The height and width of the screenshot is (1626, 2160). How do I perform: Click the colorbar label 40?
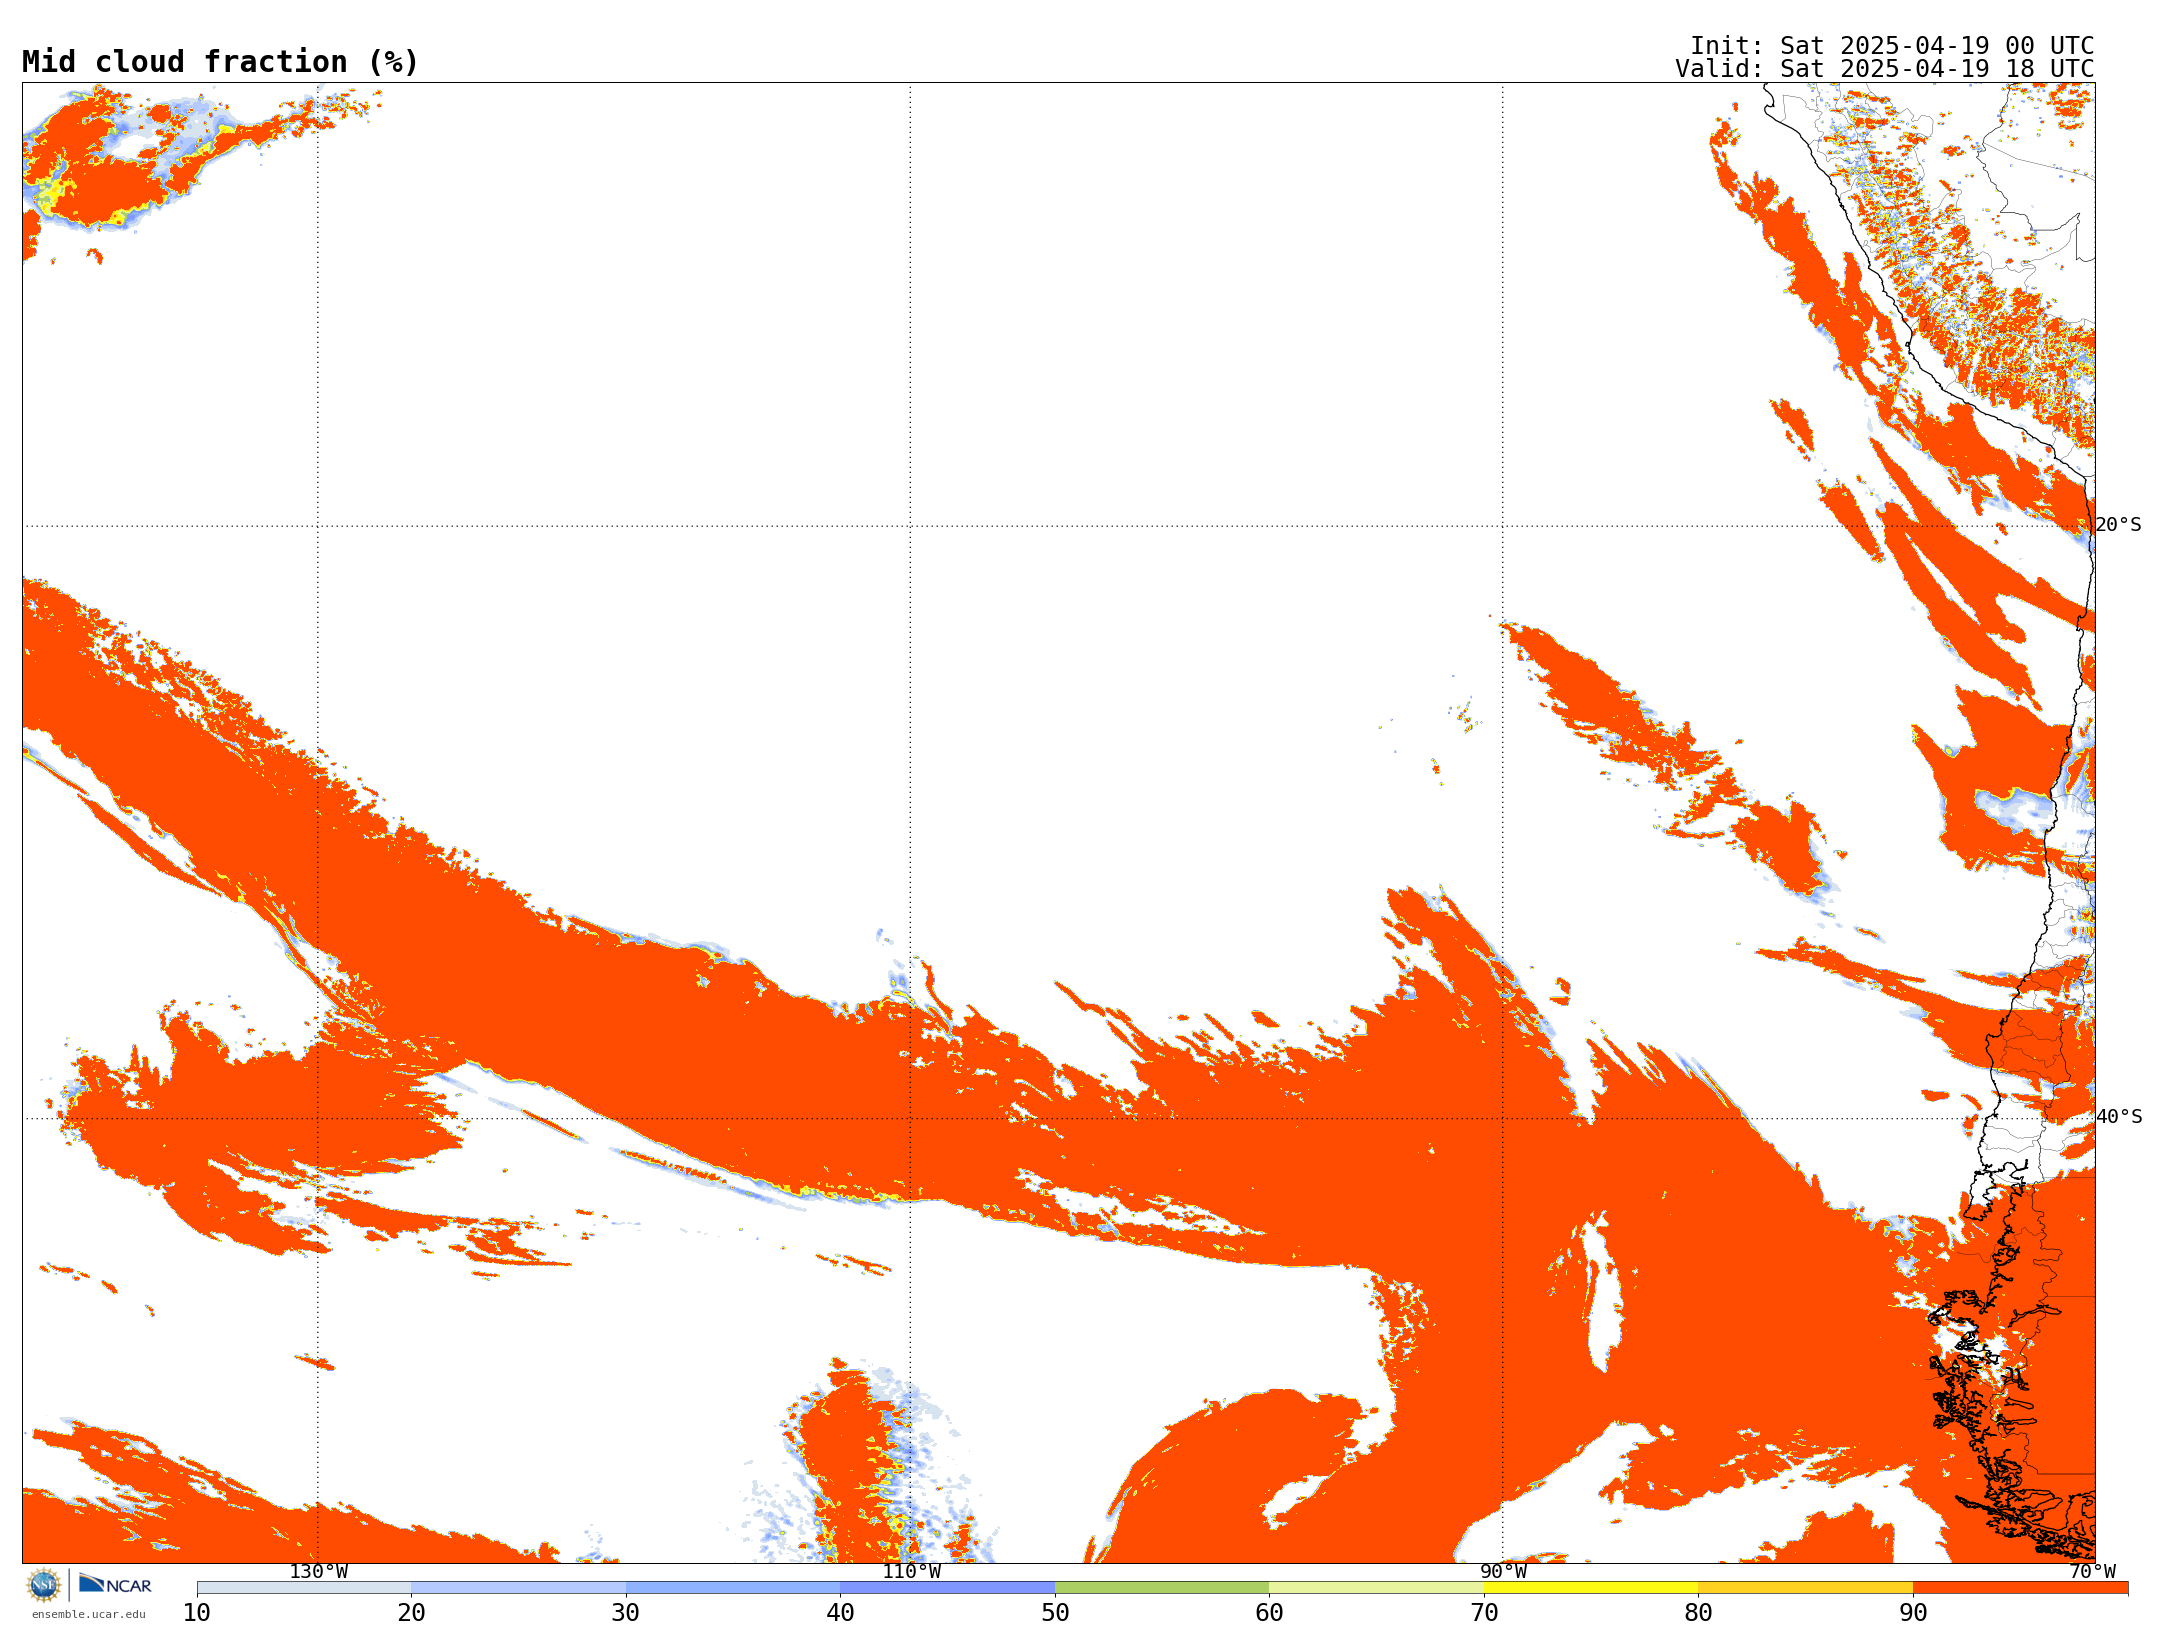tap(840, 1613)
